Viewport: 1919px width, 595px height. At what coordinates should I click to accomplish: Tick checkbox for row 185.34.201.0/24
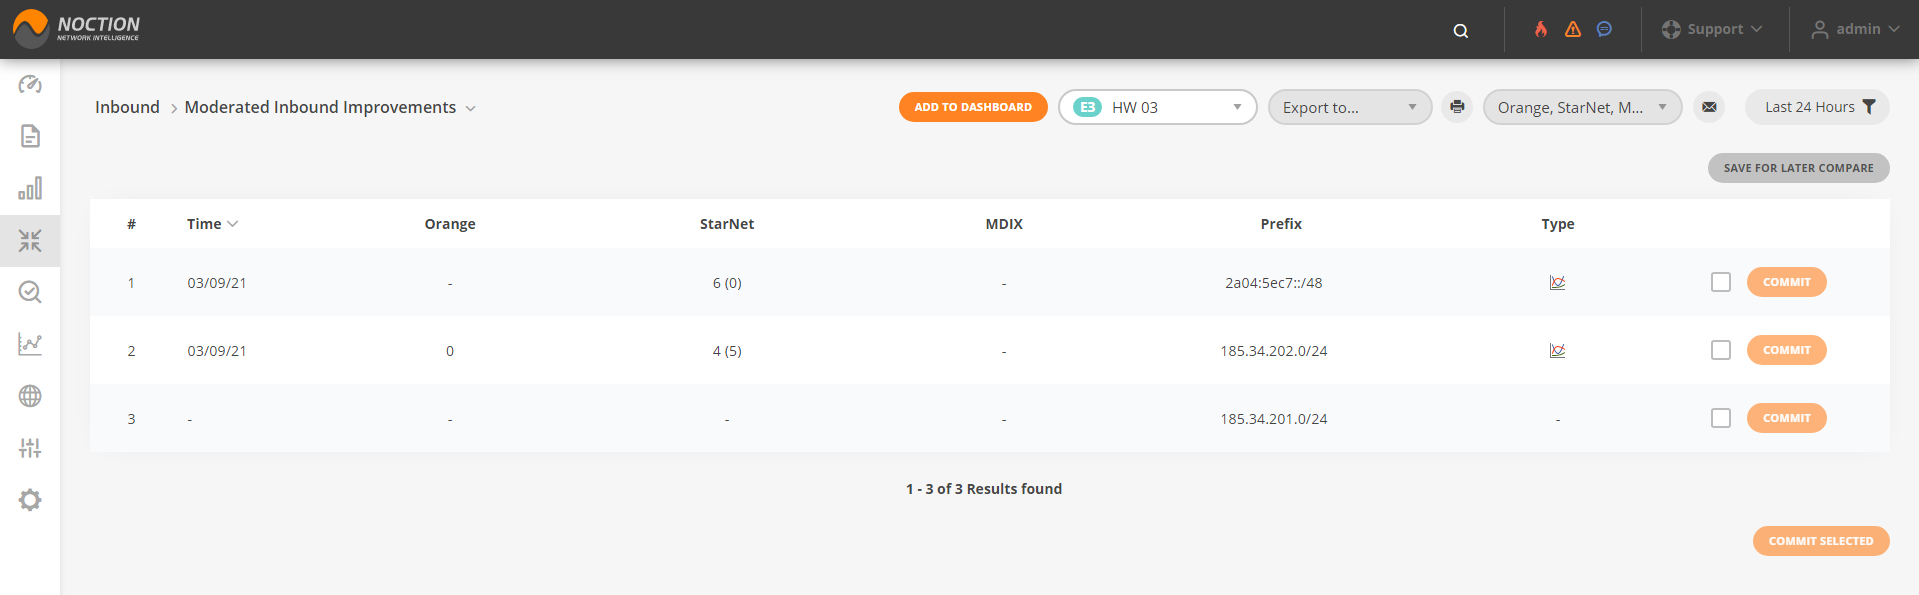tap(1720, 418)
